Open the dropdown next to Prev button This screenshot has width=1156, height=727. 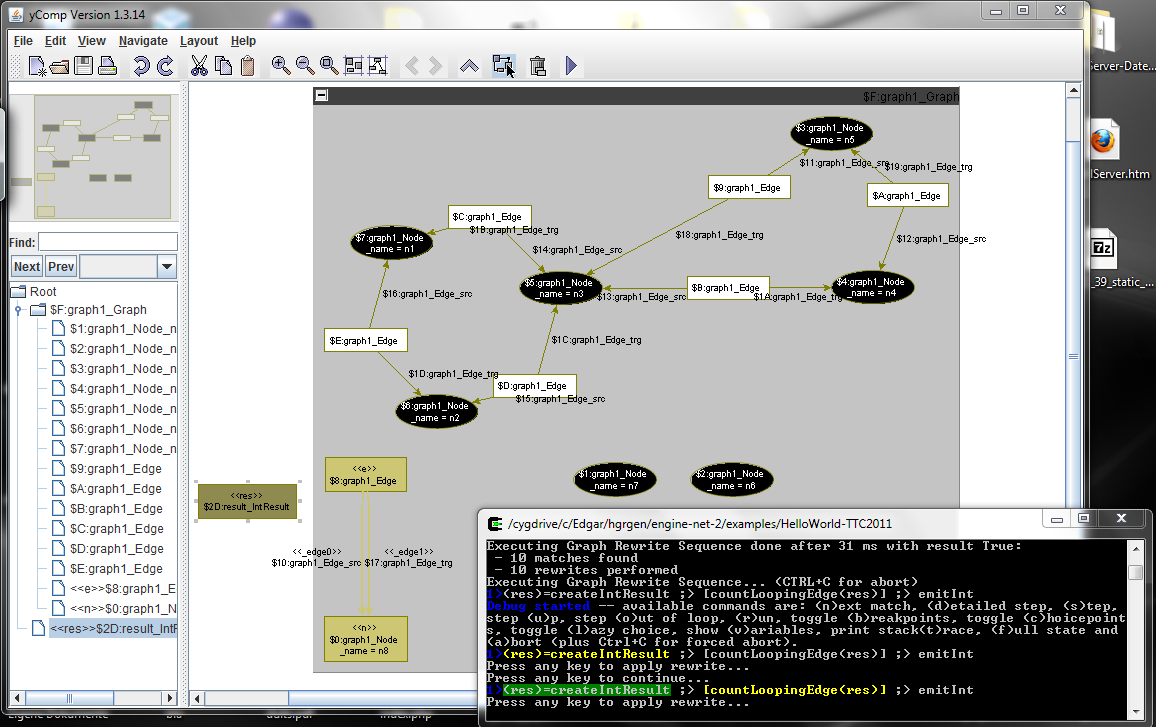coord(167,267)
